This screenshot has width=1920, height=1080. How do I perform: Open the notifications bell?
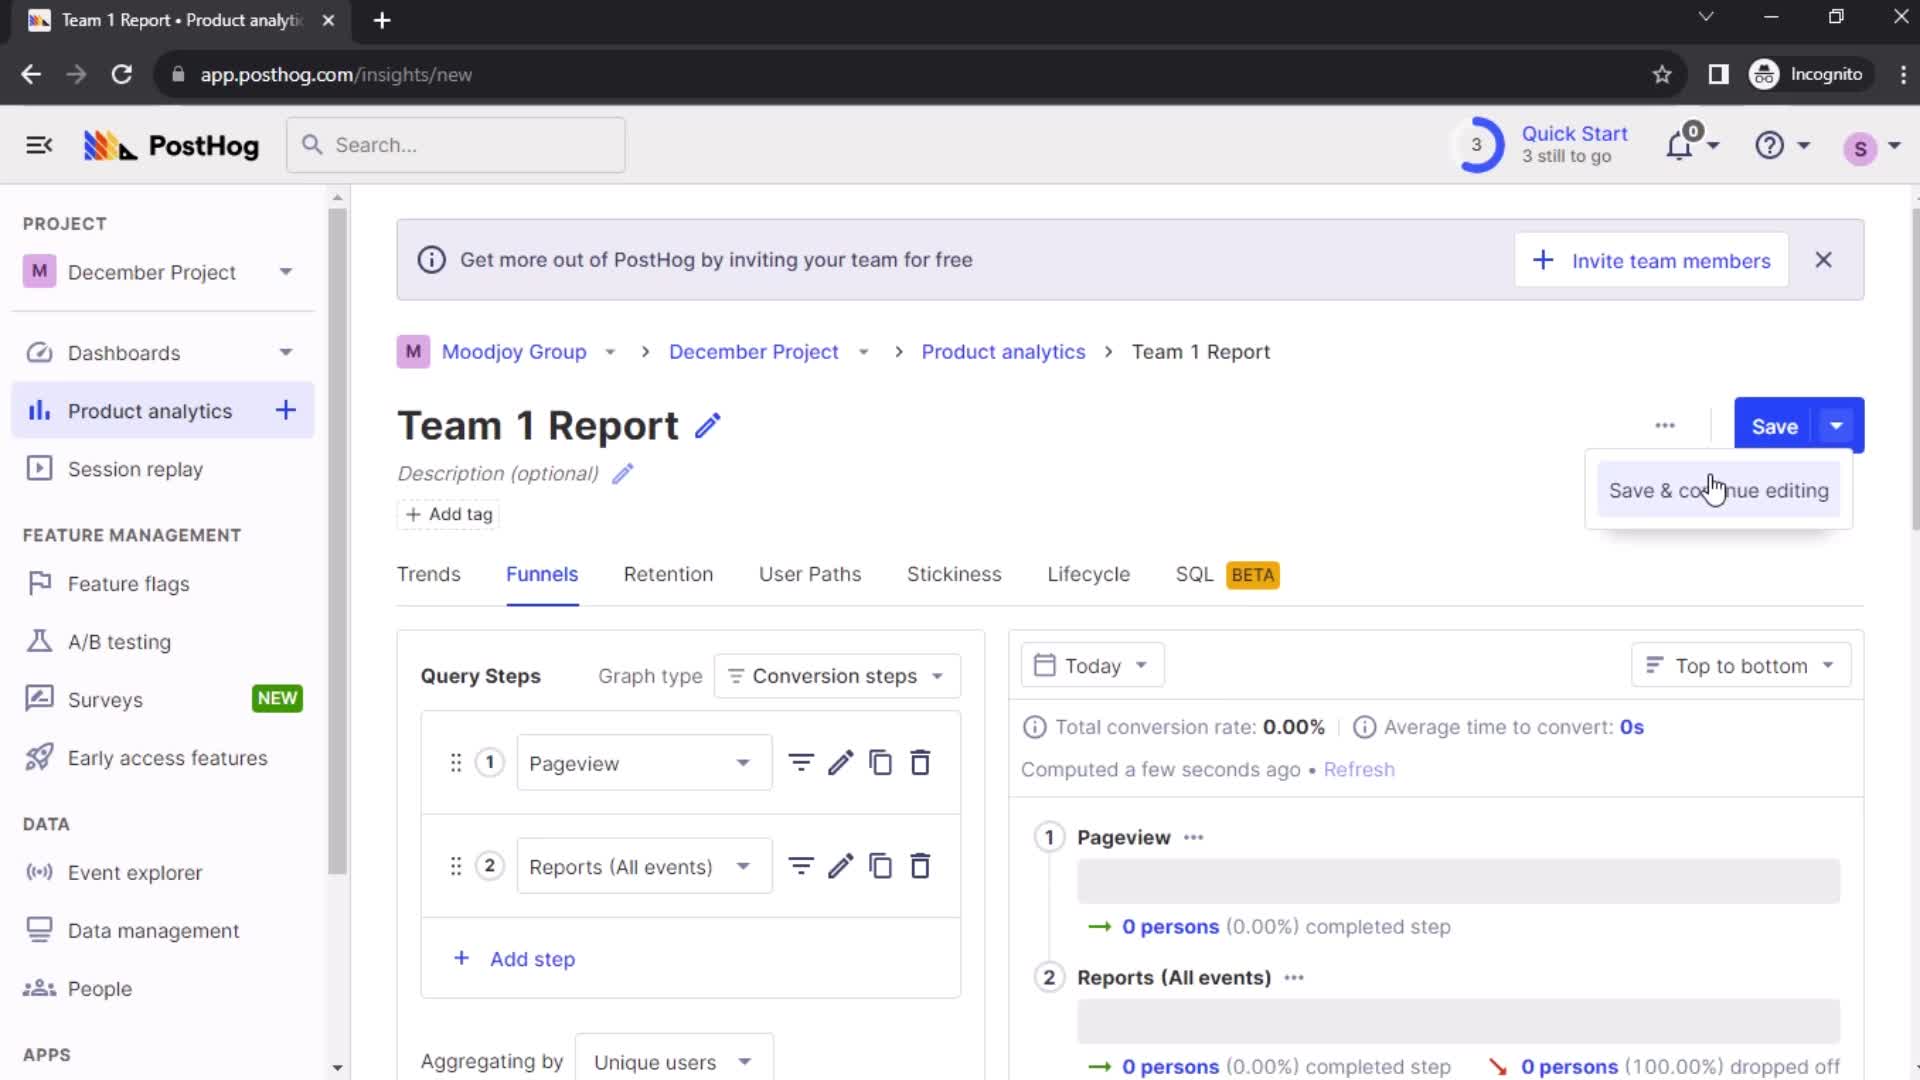click(1679, 146)
